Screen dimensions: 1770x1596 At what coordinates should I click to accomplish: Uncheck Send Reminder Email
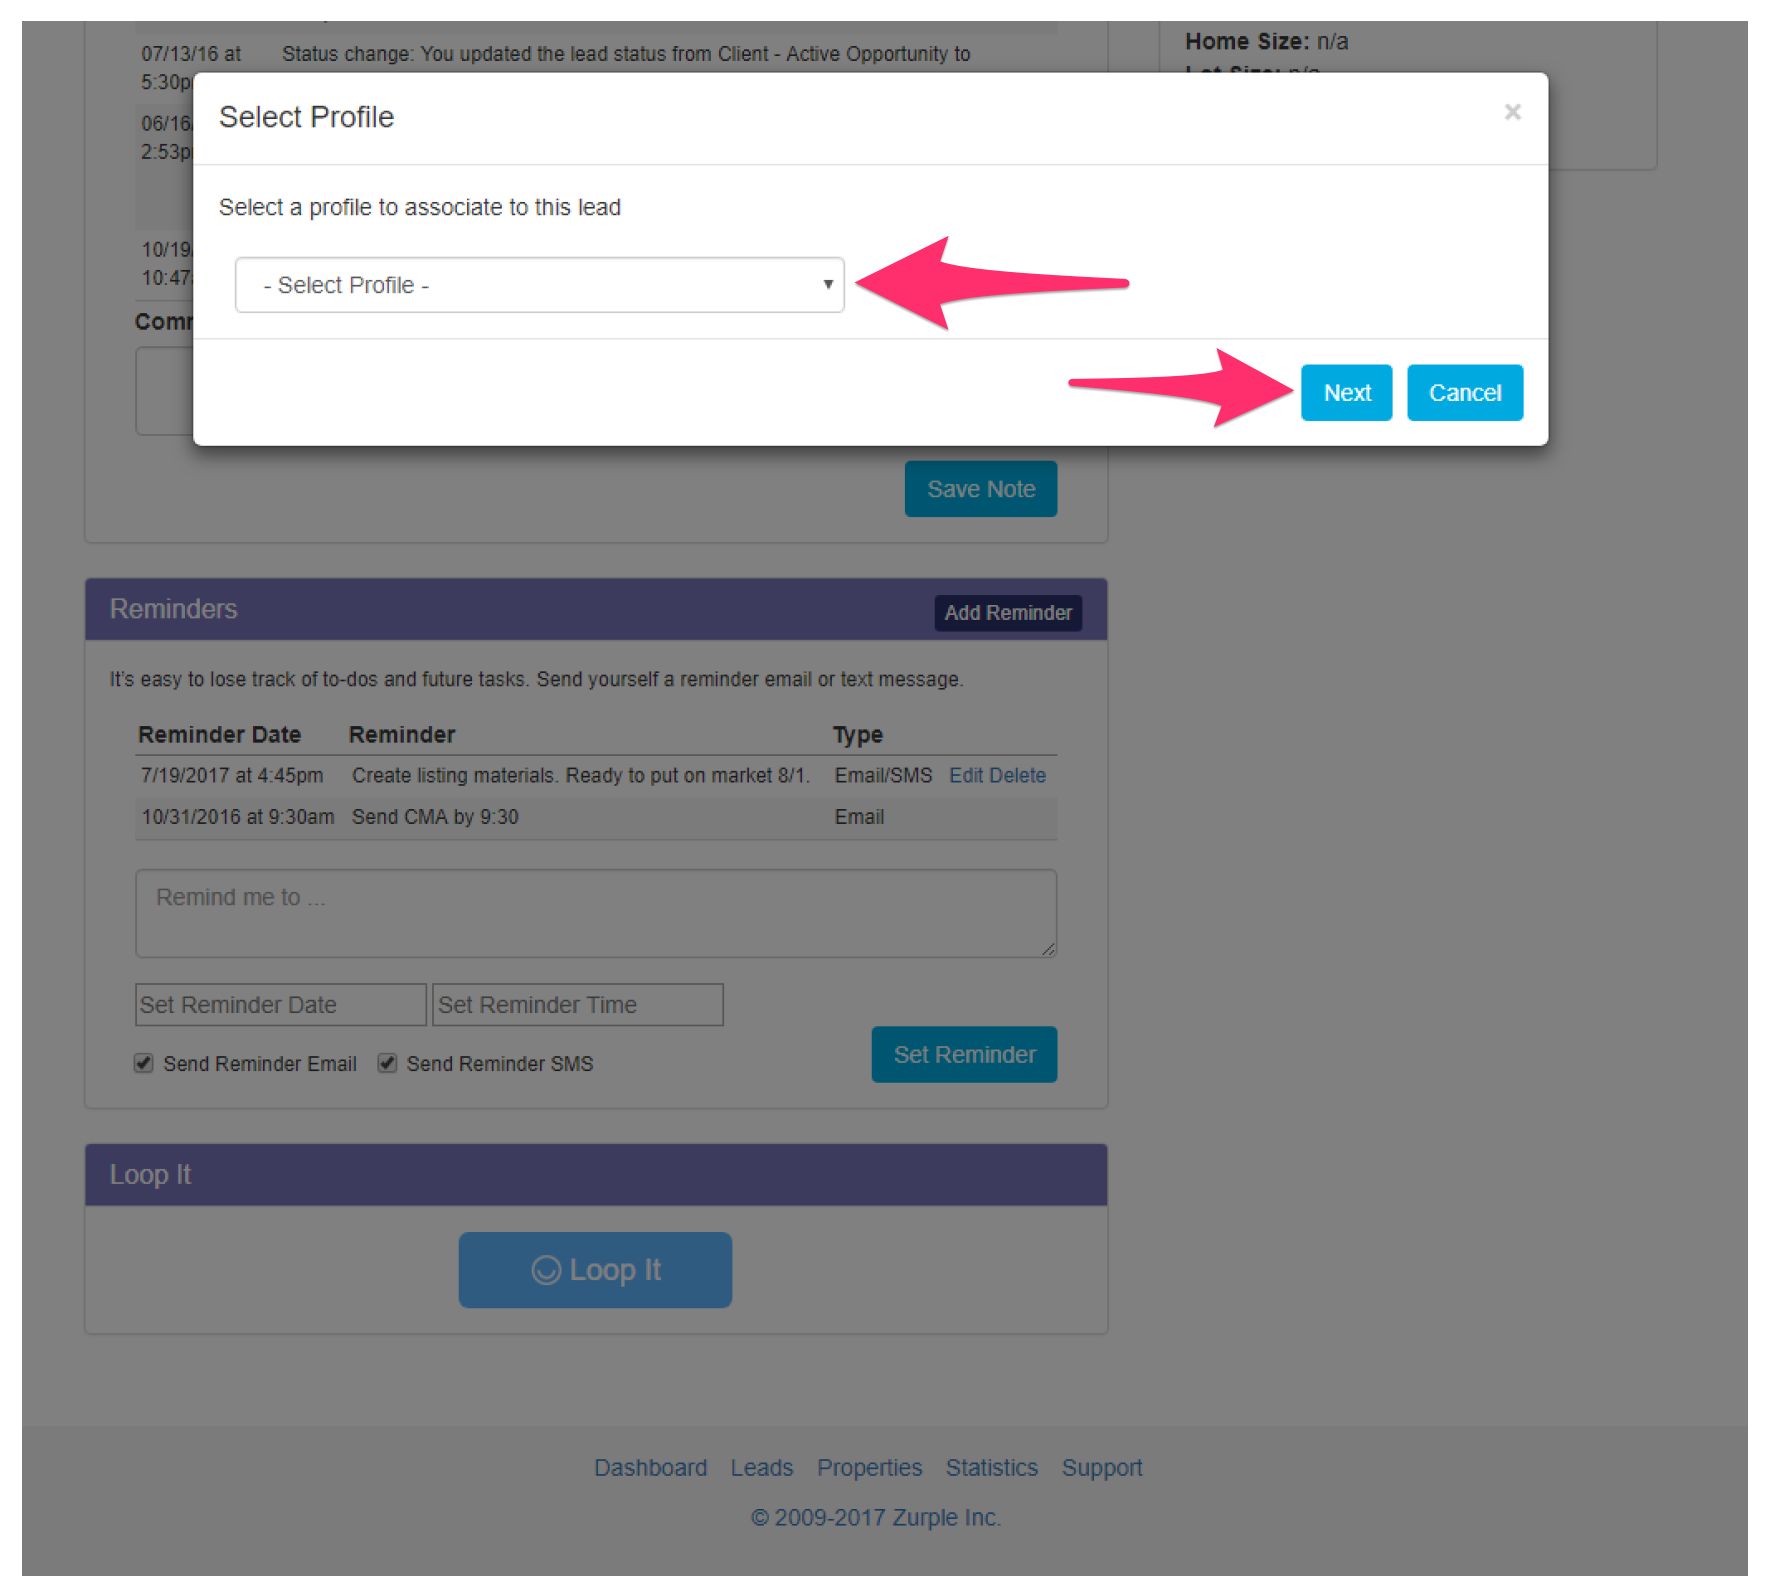[x=144, y=1063]
